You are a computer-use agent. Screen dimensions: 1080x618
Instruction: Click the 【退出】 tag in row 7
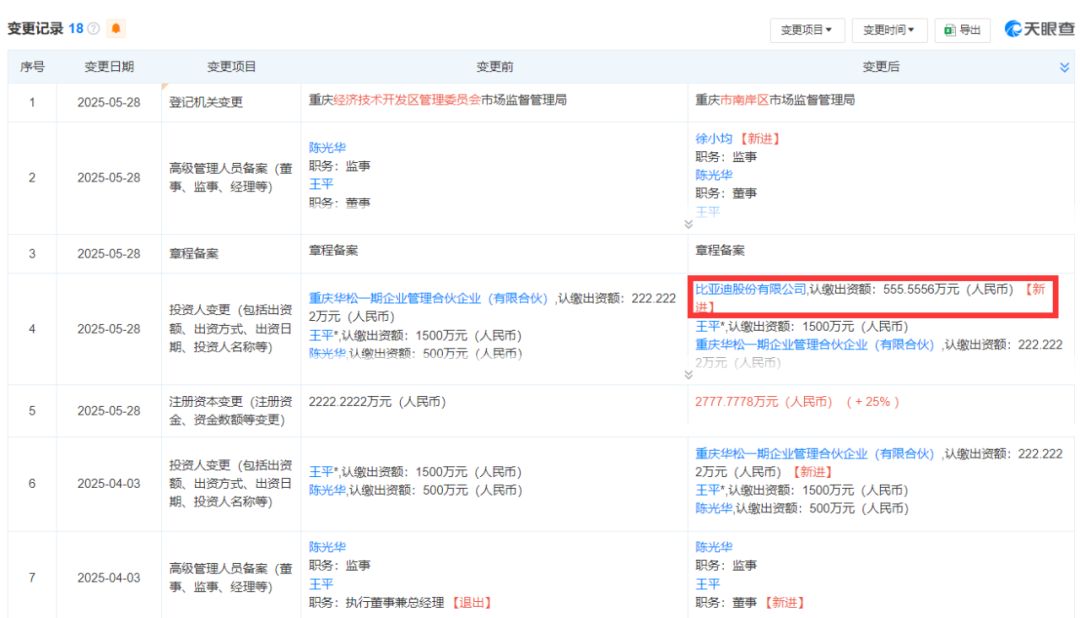(473, 603)
